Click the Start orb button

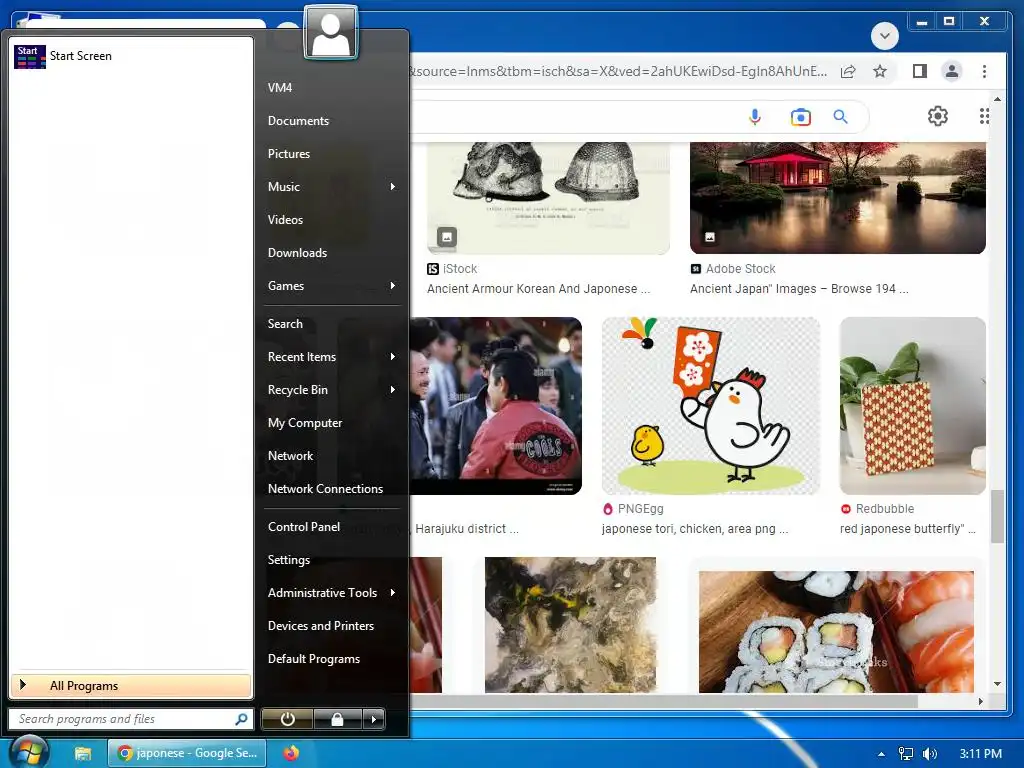click(29, 752)
